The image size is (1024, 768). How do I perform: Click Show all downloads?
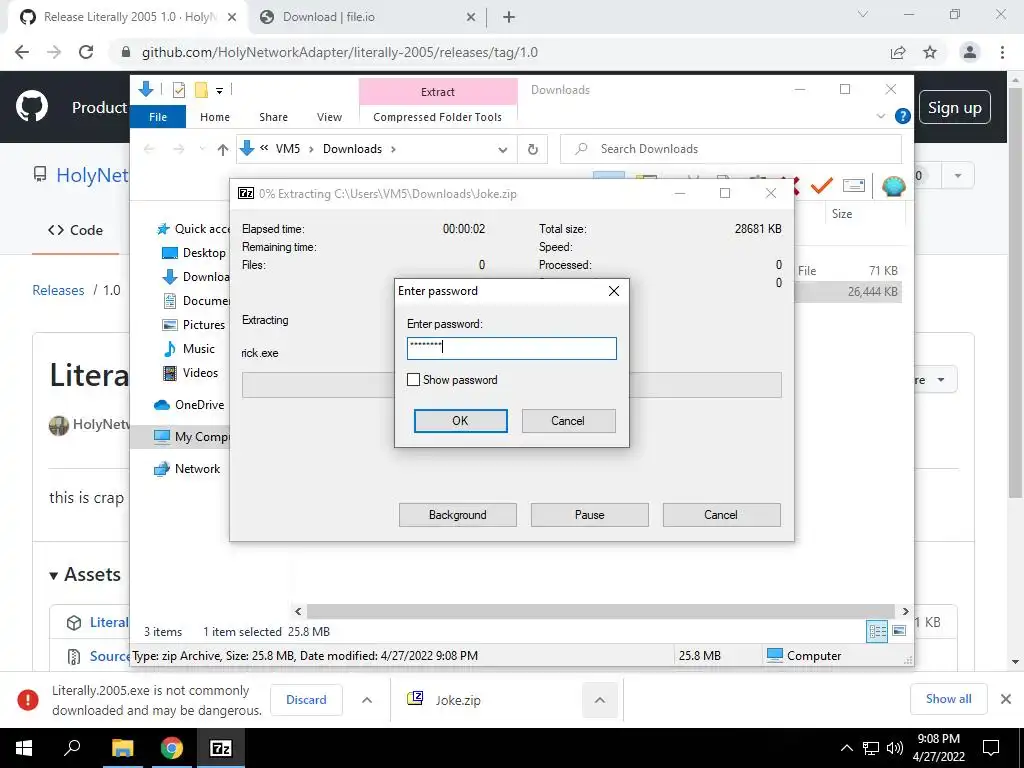[948, 699]
